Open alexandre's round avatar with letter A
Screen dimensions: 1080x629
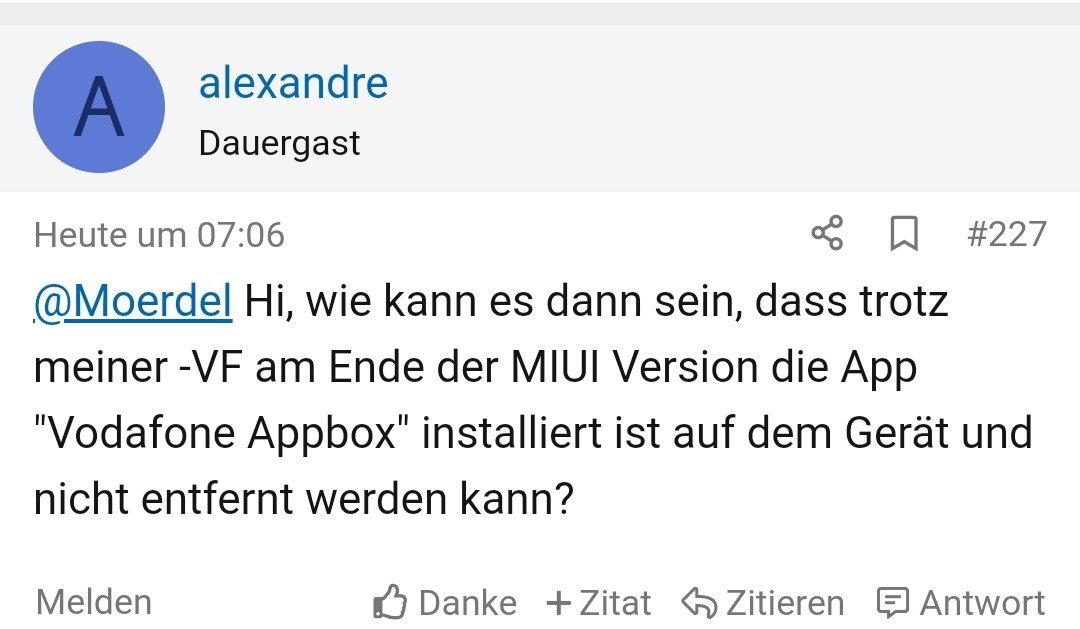(99, 107)
